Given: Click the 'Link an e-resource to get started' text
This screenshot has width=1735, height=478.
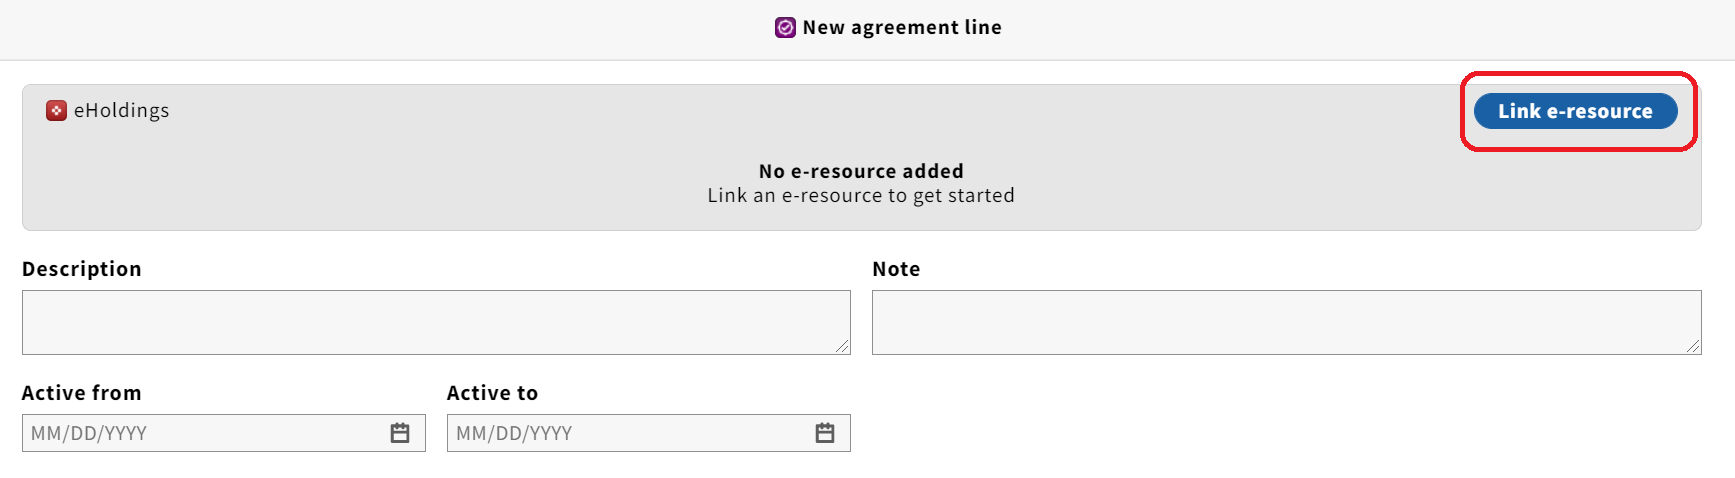Looking at the screenshot, I should tap(861, 195).
